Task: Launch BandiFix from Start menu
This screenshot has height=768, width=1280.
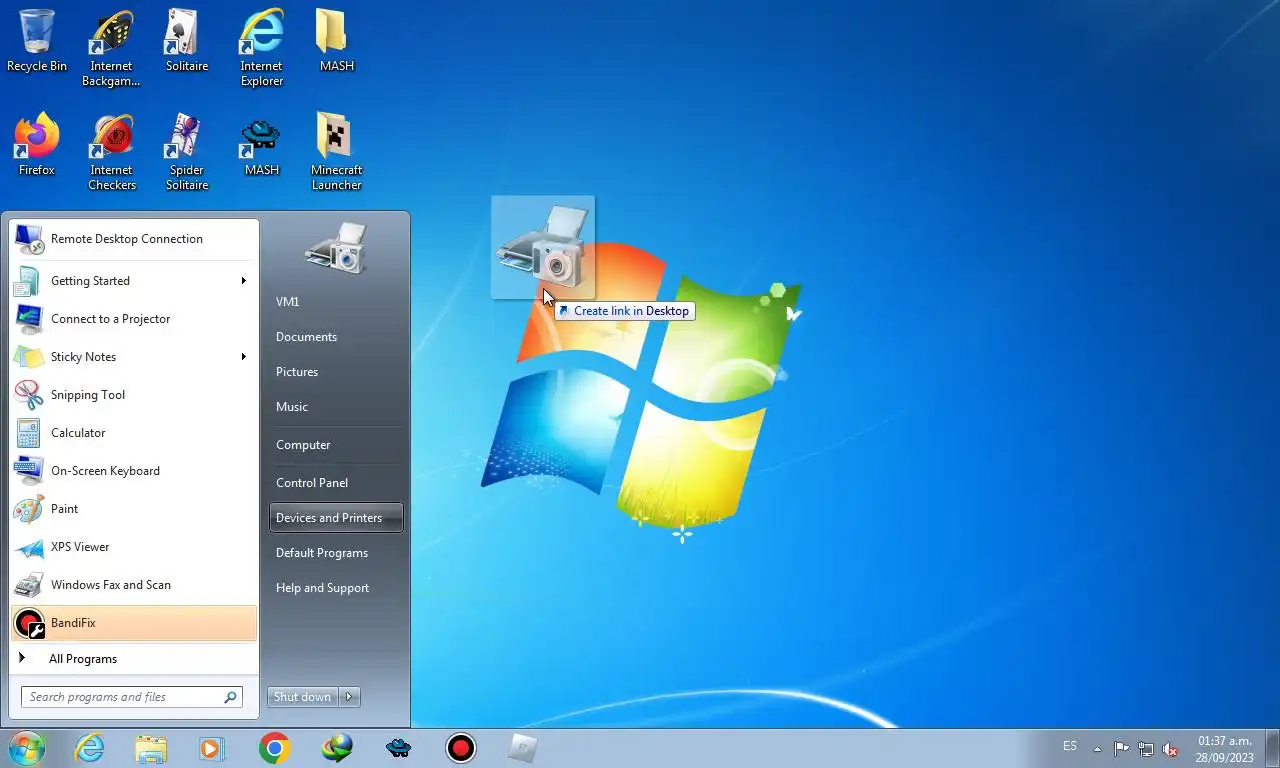Action: point(134,623)
